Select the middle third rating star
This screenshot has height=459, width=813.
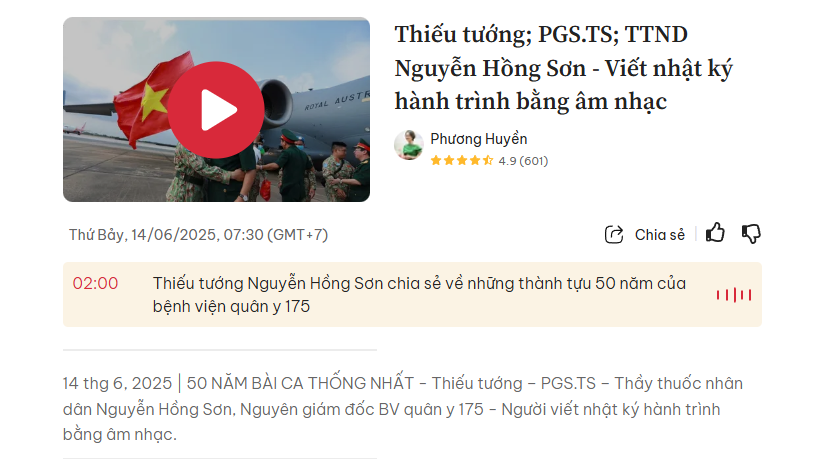[x=462, y=161]
